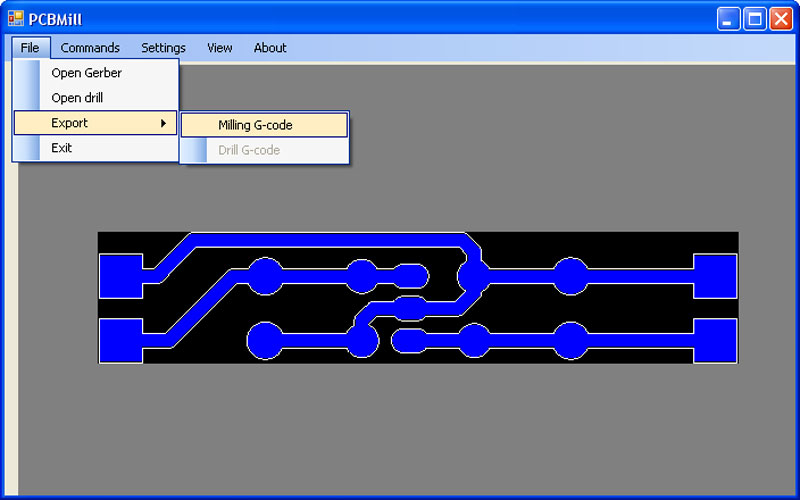The image size is (800, 500).
Task: Open the About menu
Action: click(270, 48)
